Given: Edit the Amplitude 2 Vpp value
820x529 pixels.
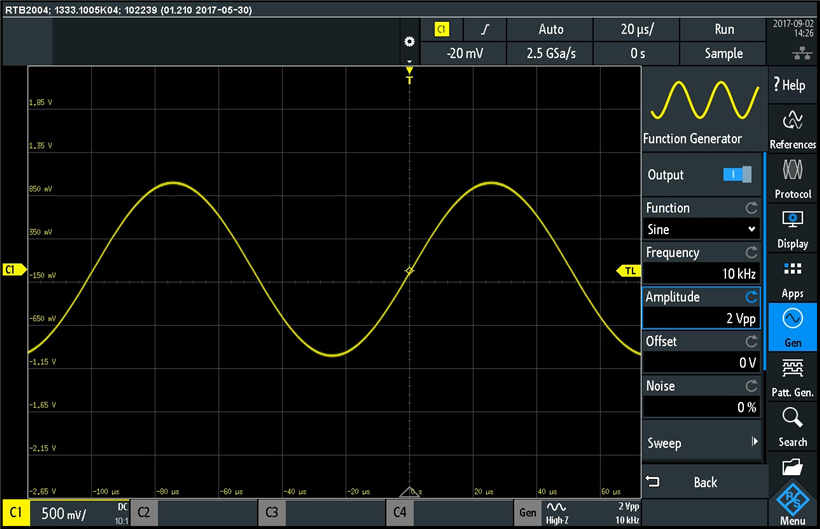Looking at the screenshot, I should tap(701, 318).
